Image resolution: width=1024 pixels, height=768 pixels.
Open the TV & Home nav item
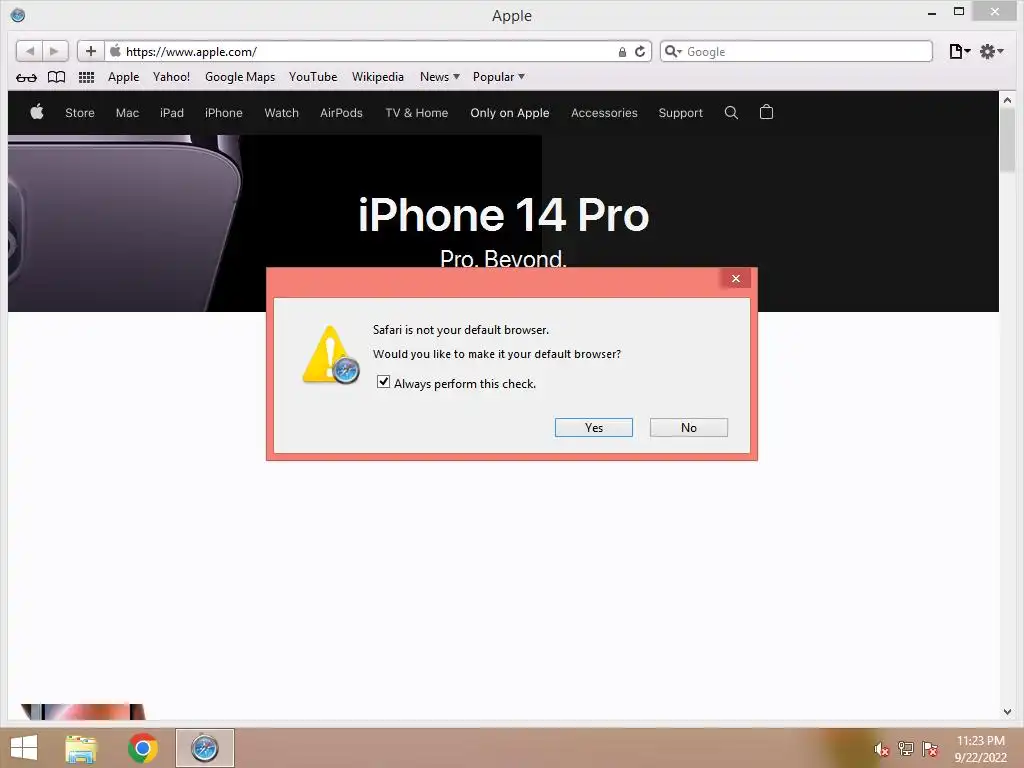pos(417,113)
